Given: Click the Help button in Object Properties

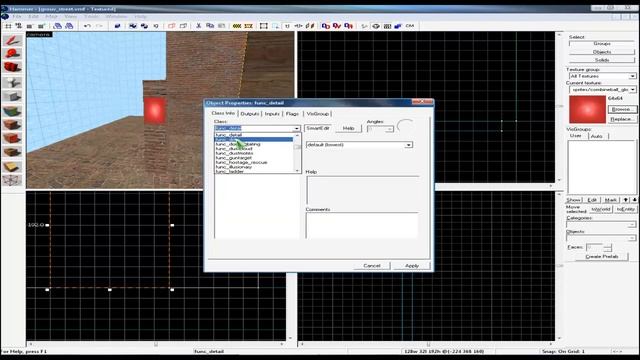Looking at the screenshot, I should coord(348,128).
